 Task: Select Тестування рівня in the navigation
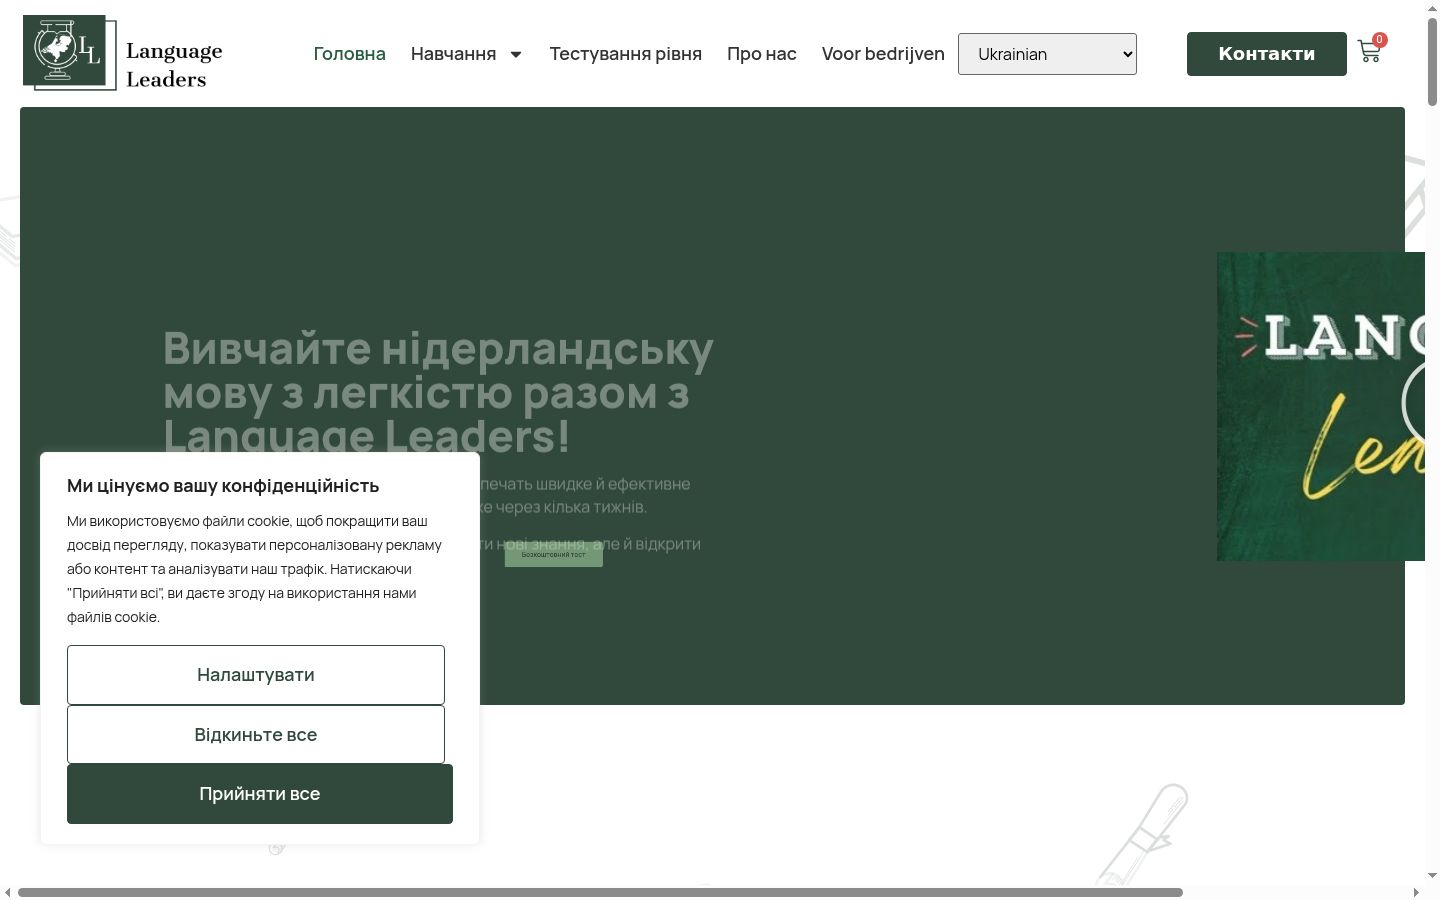tap(625, 54)
